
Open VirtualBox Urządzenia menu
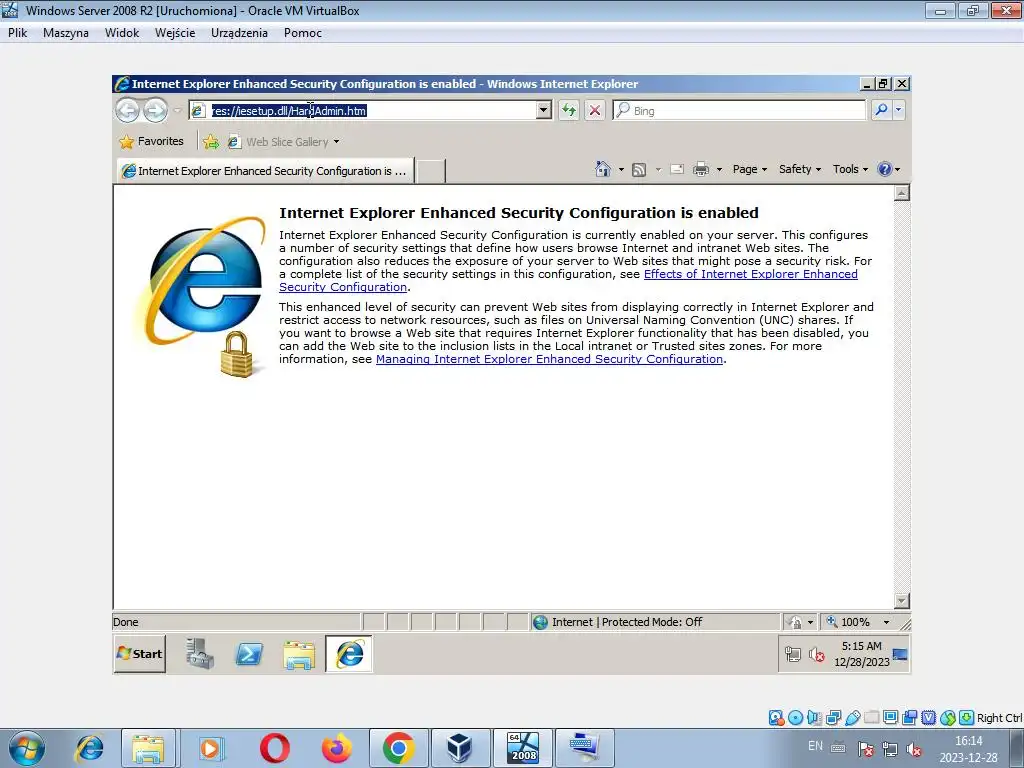coord(239,33)
